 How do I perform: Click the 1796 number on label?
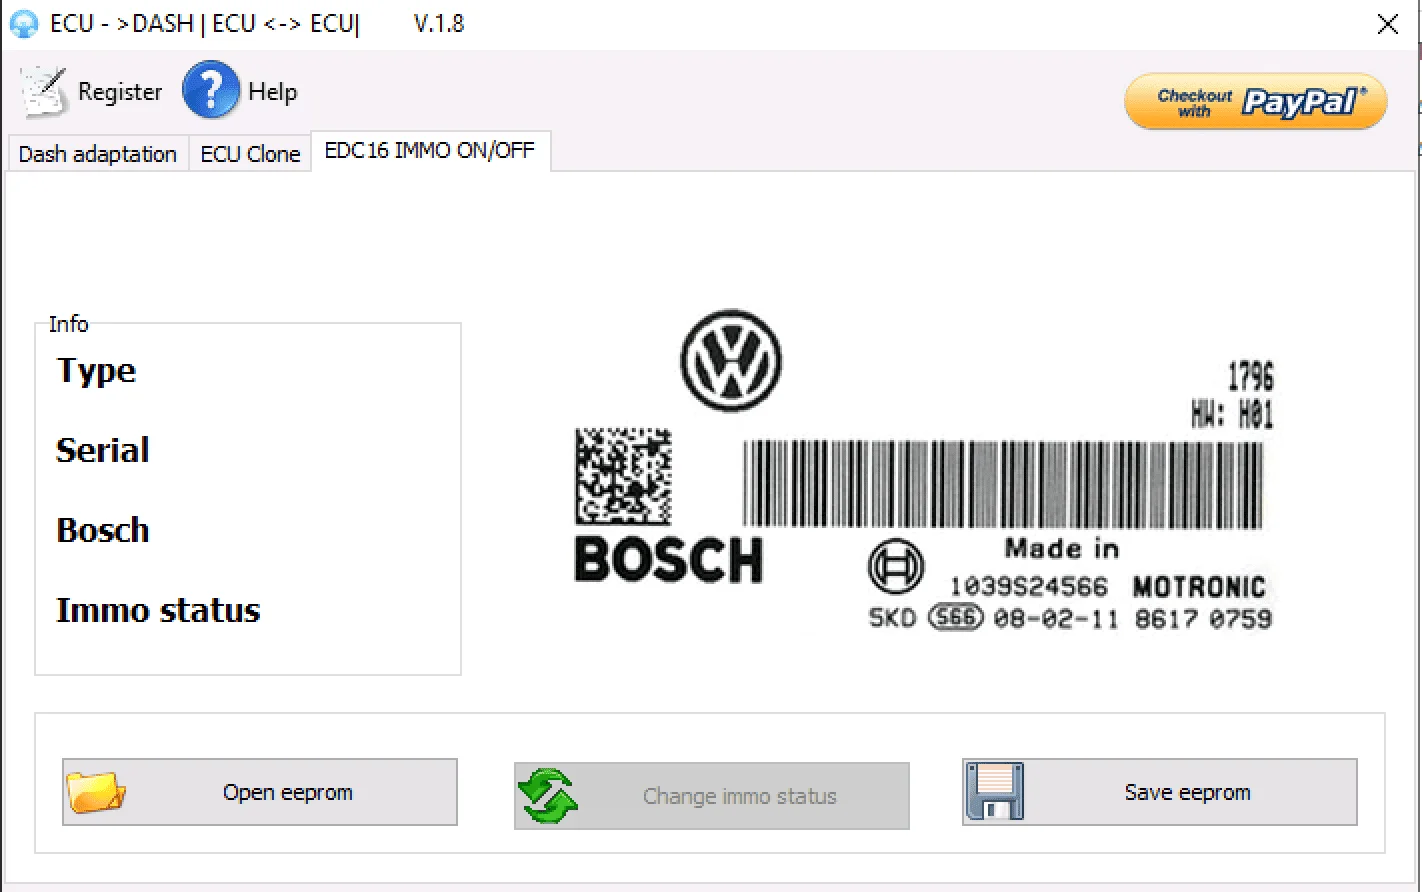tap(1251, 376)
